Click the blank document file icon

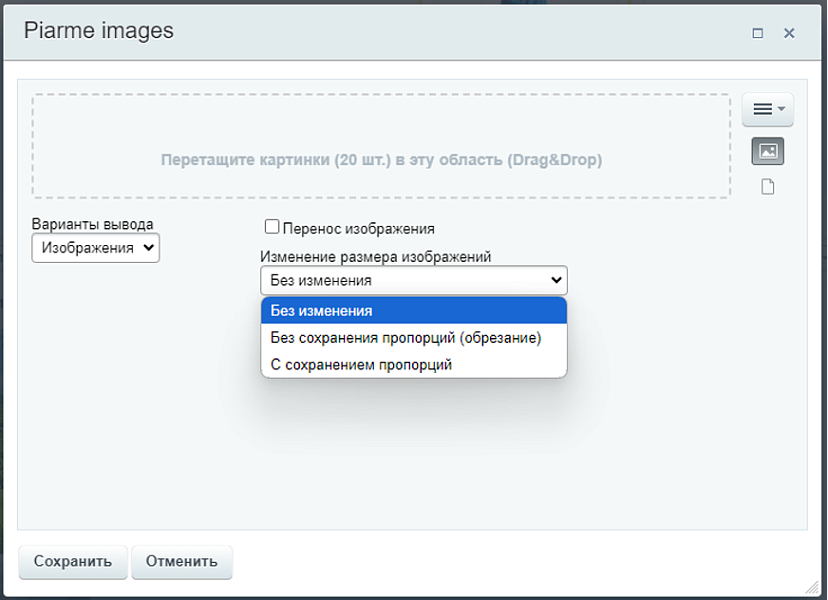[768, 187]
